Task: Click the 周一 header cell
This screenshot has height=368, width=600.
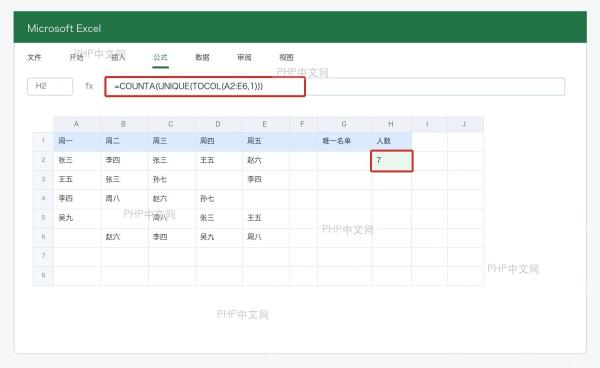Action: [77, 141]
